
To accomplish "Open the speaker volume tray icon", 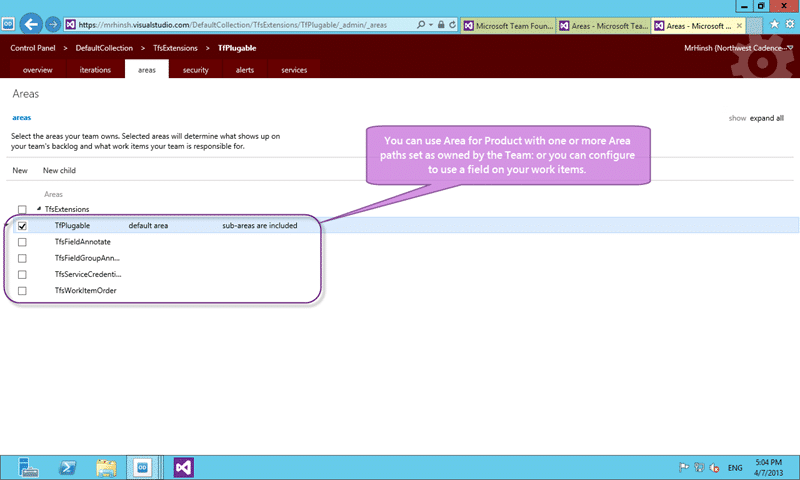I will [x=714, y=467].
